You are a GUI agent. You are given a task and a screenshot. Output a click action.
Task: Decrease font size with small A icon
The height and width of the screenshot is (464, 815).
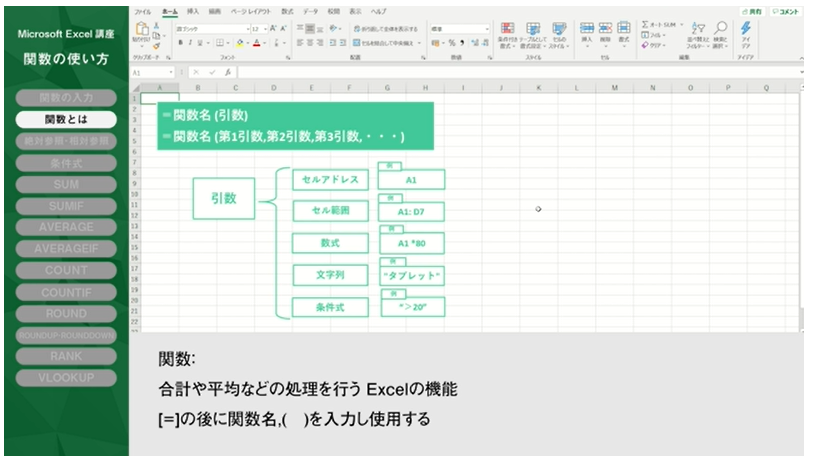pyautogui.click(x=283, y=29)
